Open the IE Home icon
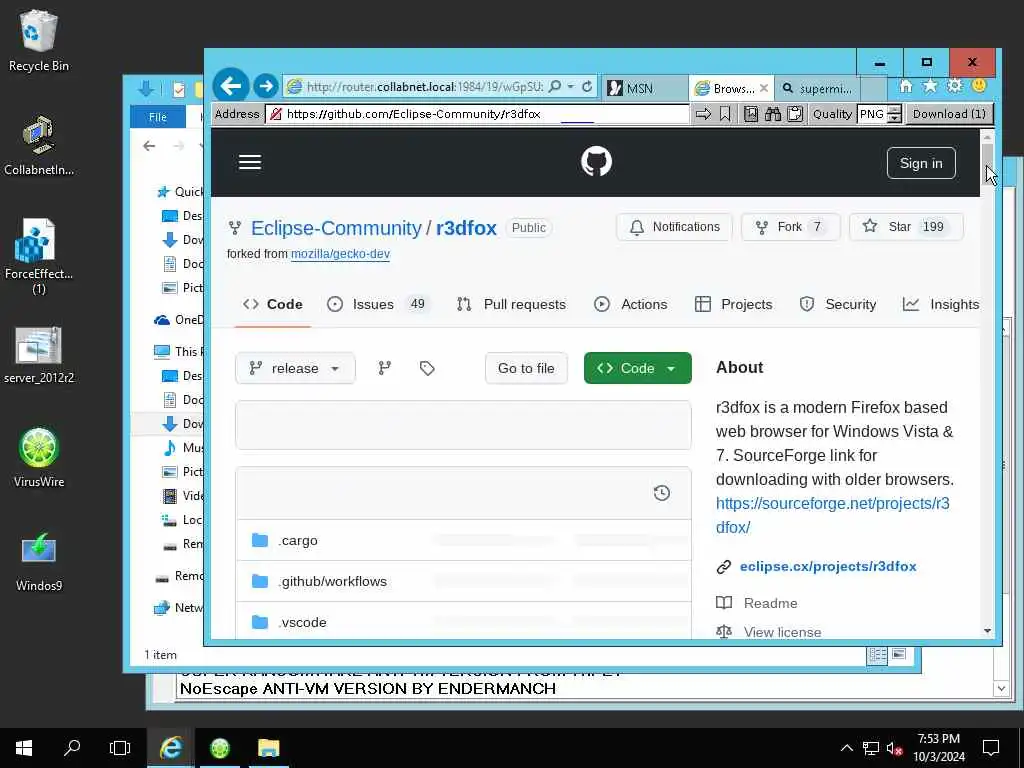1024x768 pixels. 906,86
